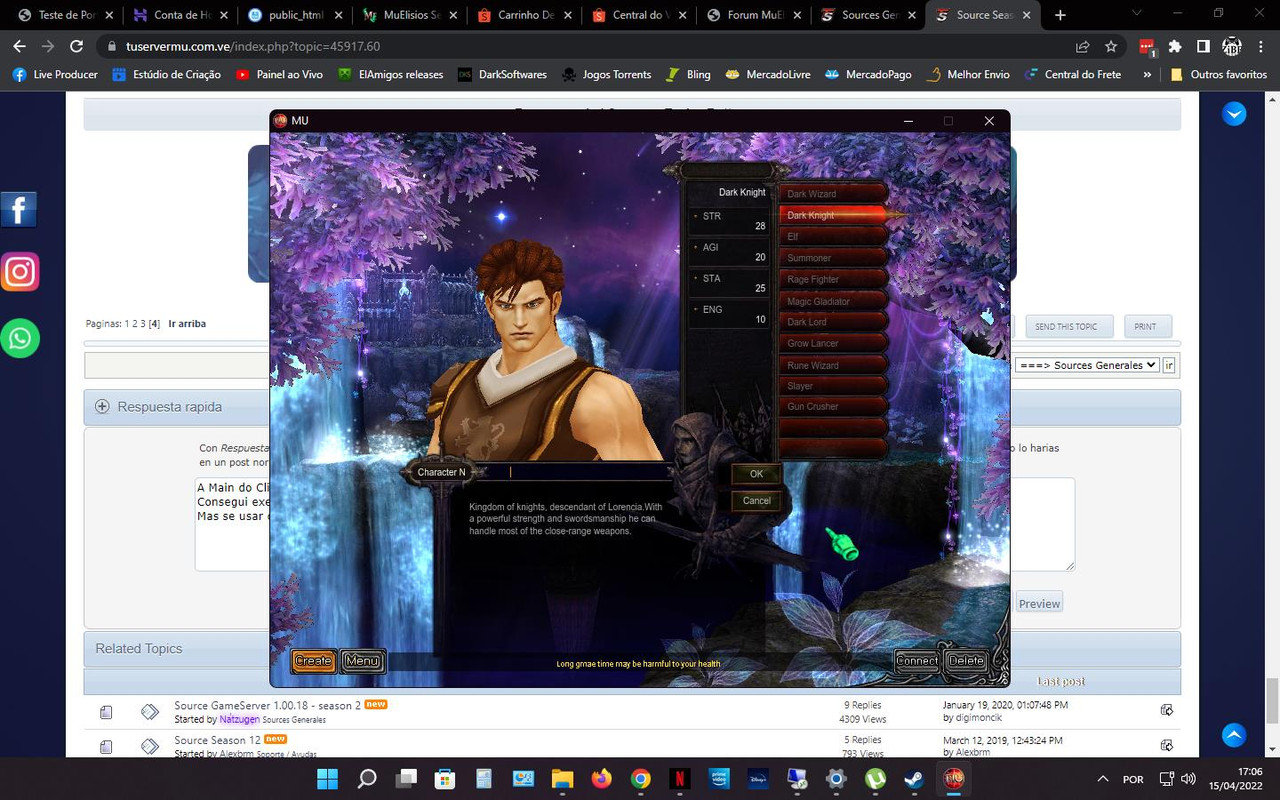Pick the Gun Crusher class
The image size is (1280, 800).
pyautogui.click(x=833, y=407)
